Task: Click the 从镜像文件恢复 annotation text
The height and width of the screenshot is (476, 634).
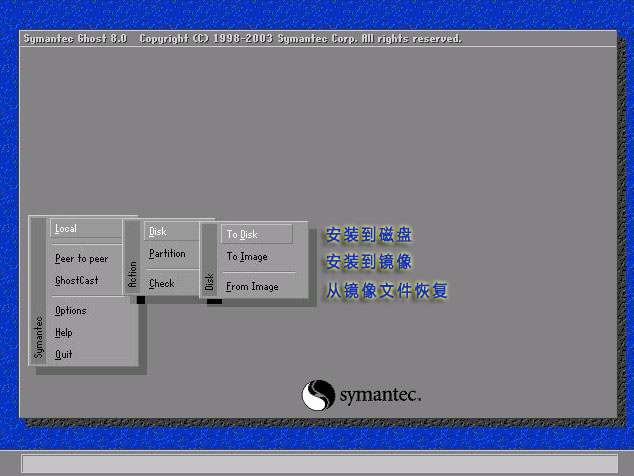Action: 386,291
